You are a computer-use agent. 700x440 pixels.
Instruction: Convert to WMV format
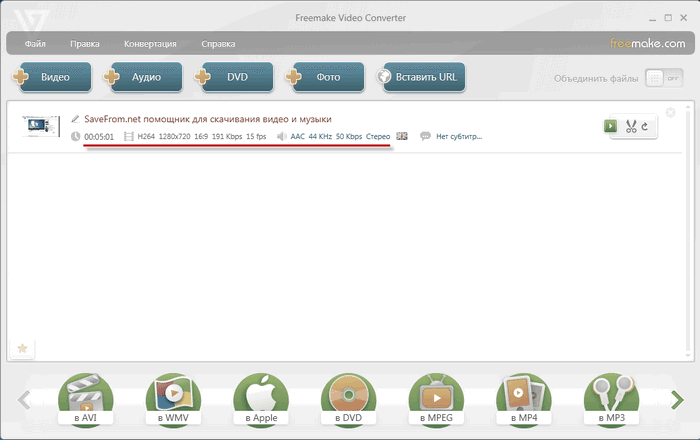click(173, 400)
